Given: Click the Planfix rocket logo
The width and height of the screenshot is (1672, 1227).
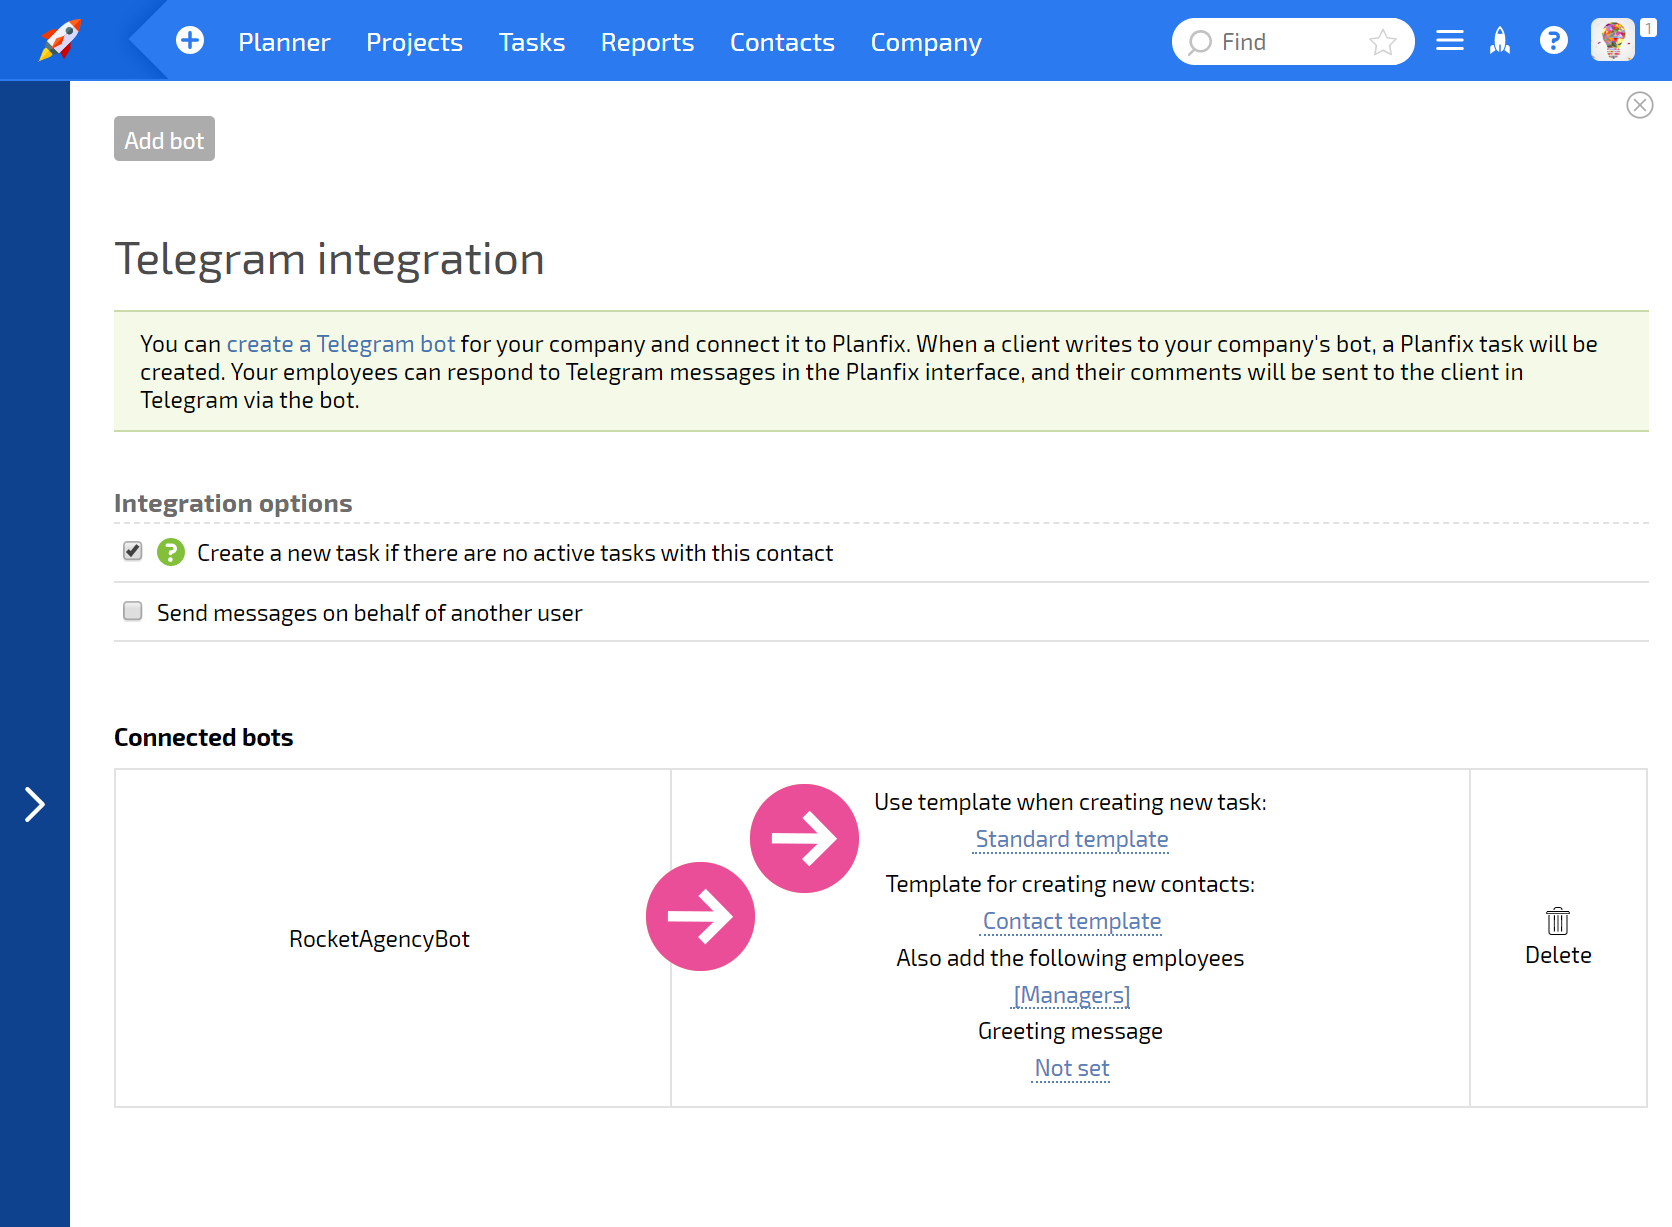Looking at the screenshot, I should 60,40.
